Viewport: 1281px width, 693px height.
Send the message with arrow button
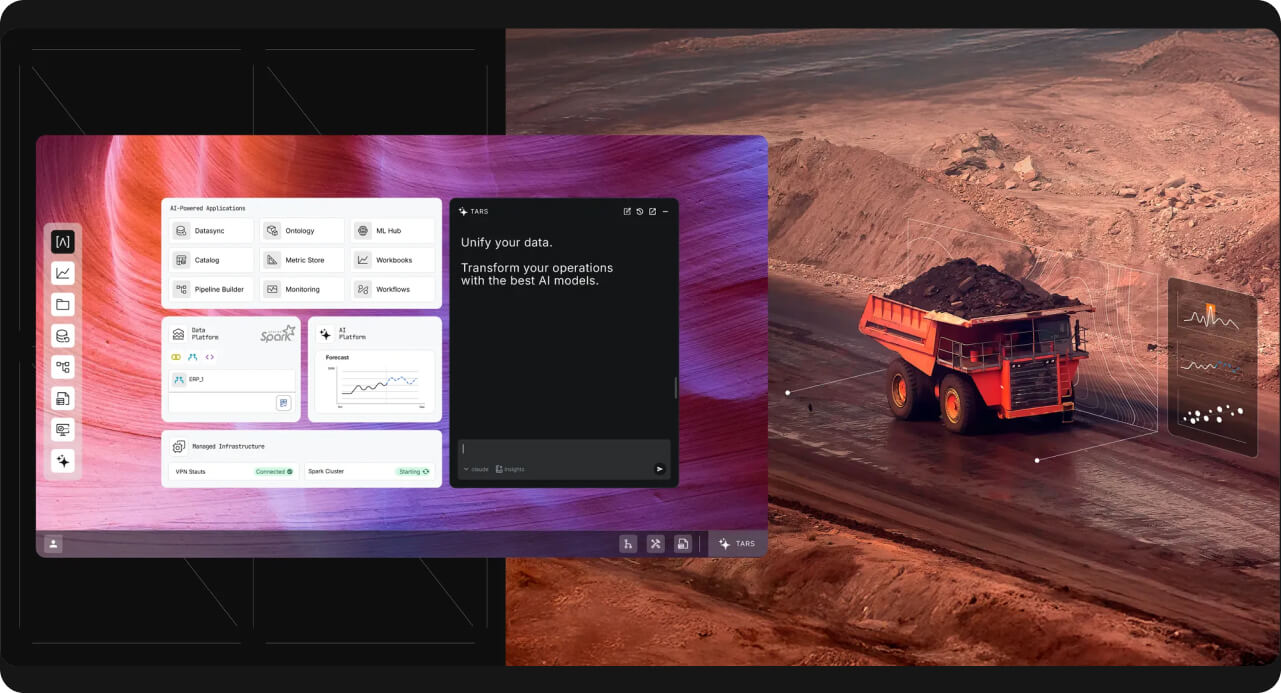660,469
